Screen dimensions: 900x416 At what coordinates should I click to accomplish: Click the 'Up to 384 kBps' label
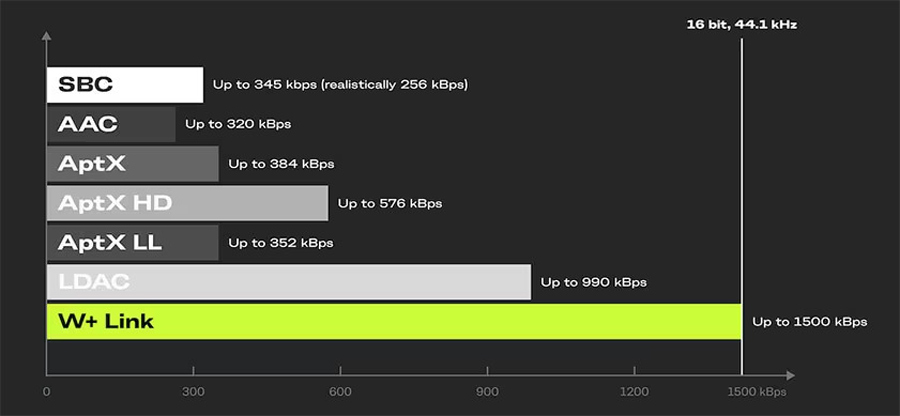pos(281,164)
